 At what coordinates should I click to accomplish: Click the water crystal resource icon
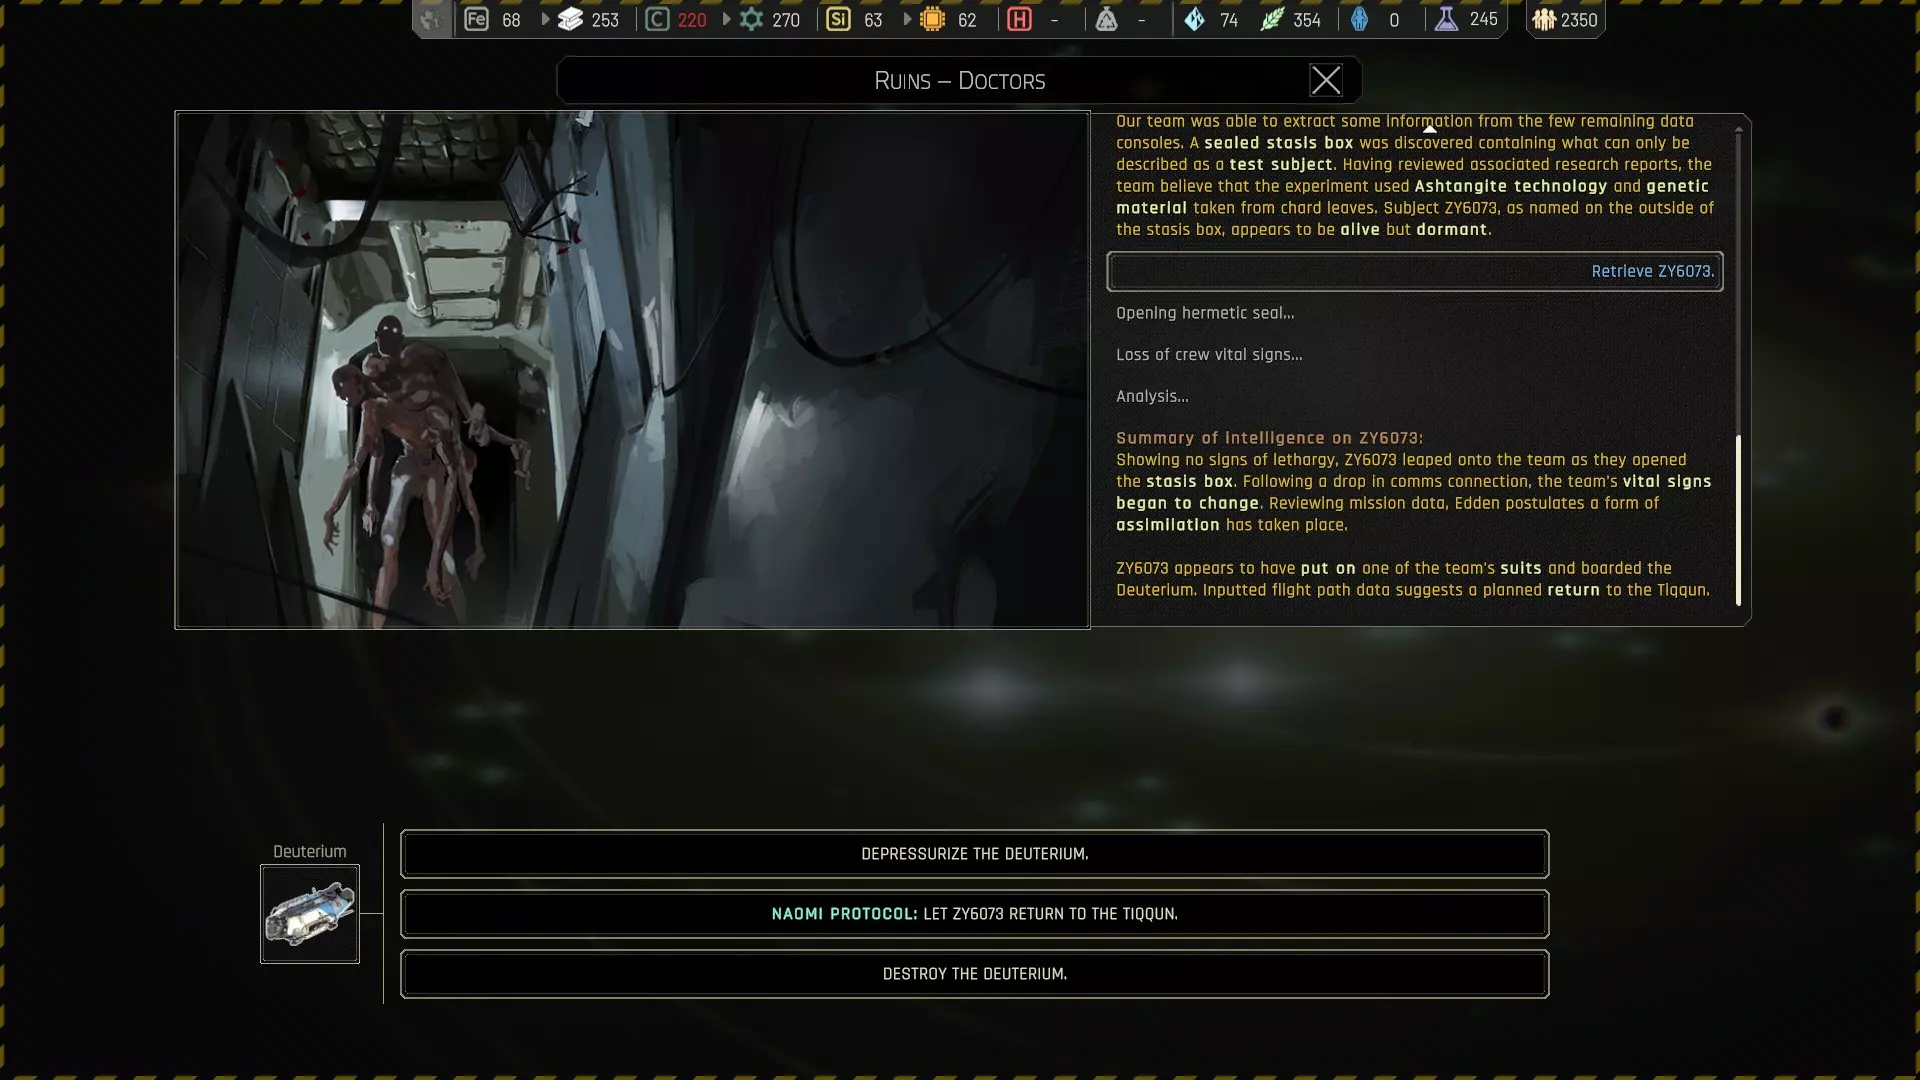coord(1195,20)
